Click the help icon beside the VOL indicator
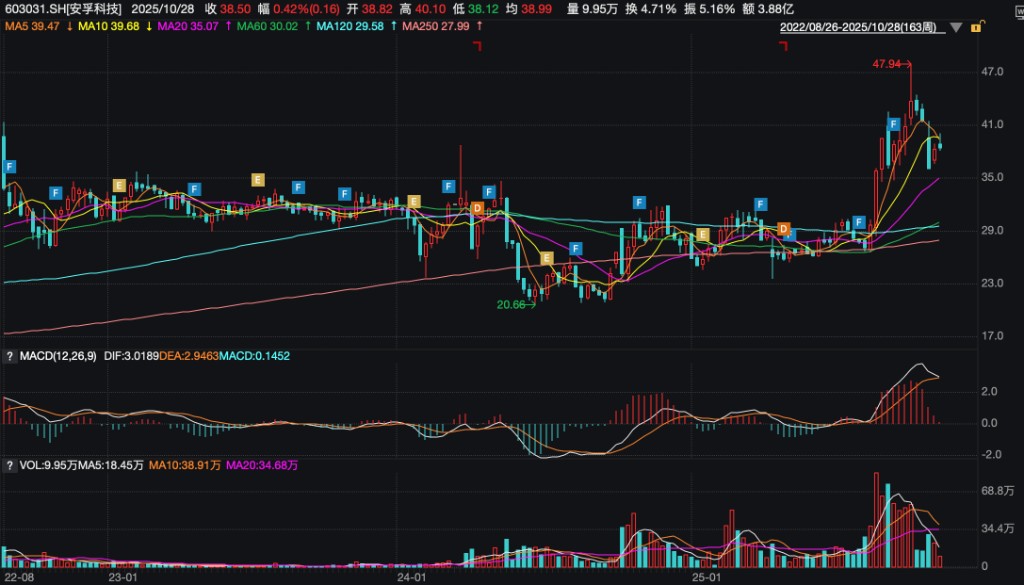The height and width of the screenshot is (585, 1024). [x=10, y=466]
